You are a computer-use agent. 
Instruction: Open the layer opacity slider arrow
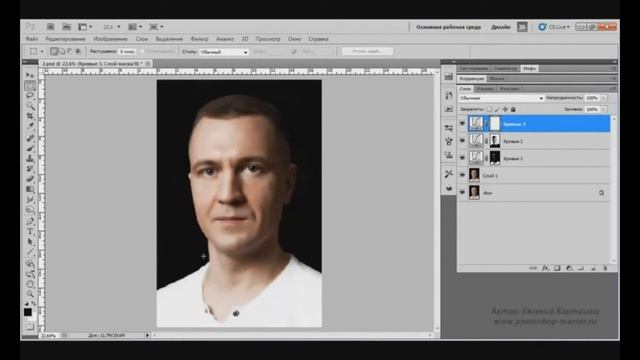tap(604, 98)
